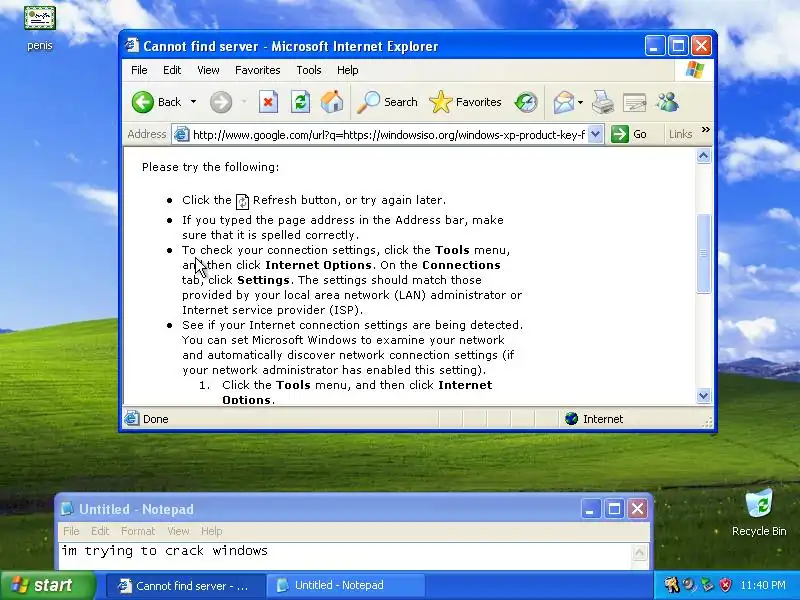Open the History clock icon

[526, 102]
